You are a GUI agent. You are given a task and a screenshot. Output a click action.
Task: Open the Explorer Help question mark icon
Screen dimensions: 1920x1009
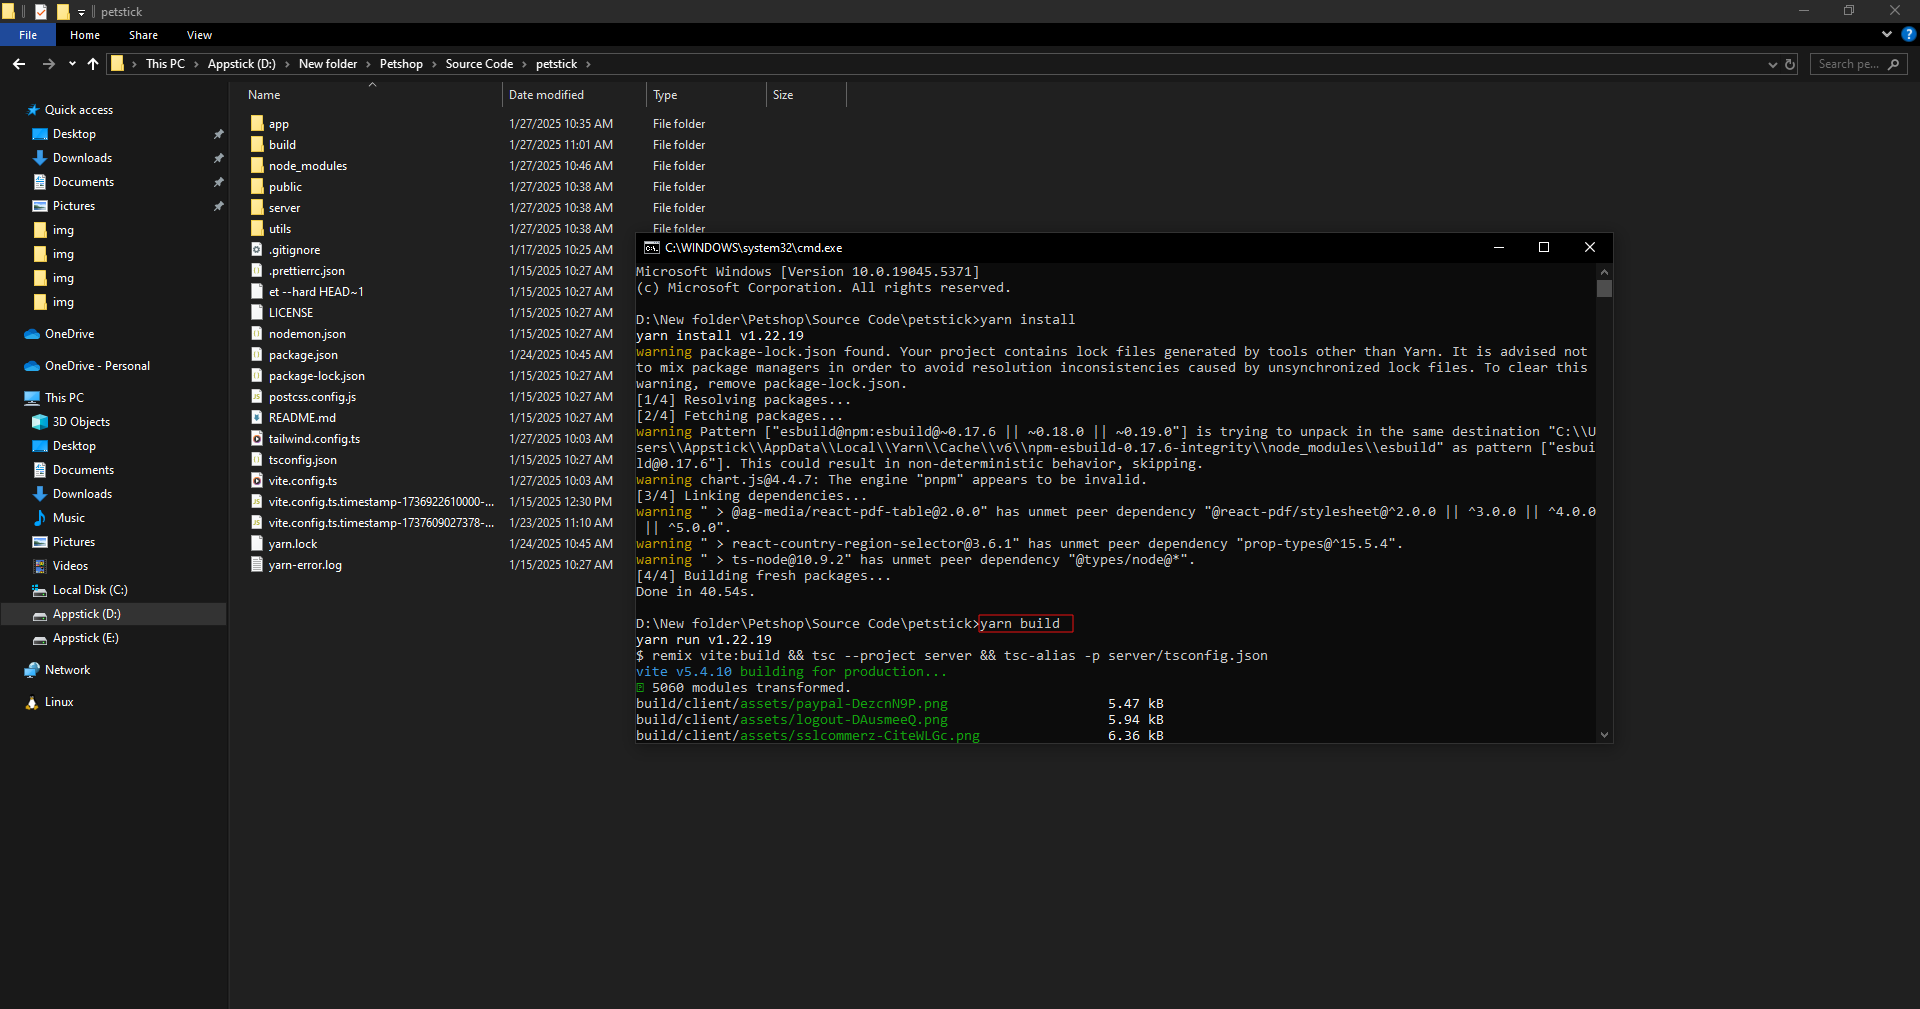pos(1908,34)
